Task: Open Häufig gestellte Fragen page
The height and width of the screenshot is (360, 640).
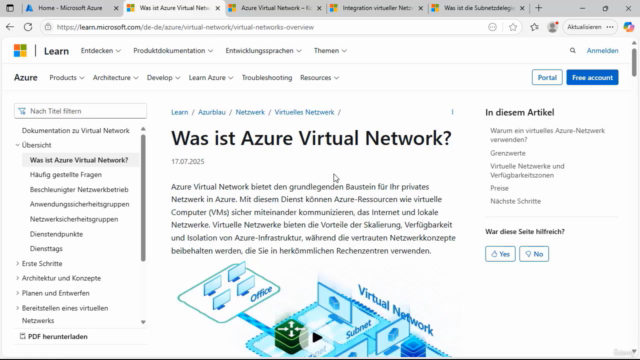Action: [x=66, y=175]
